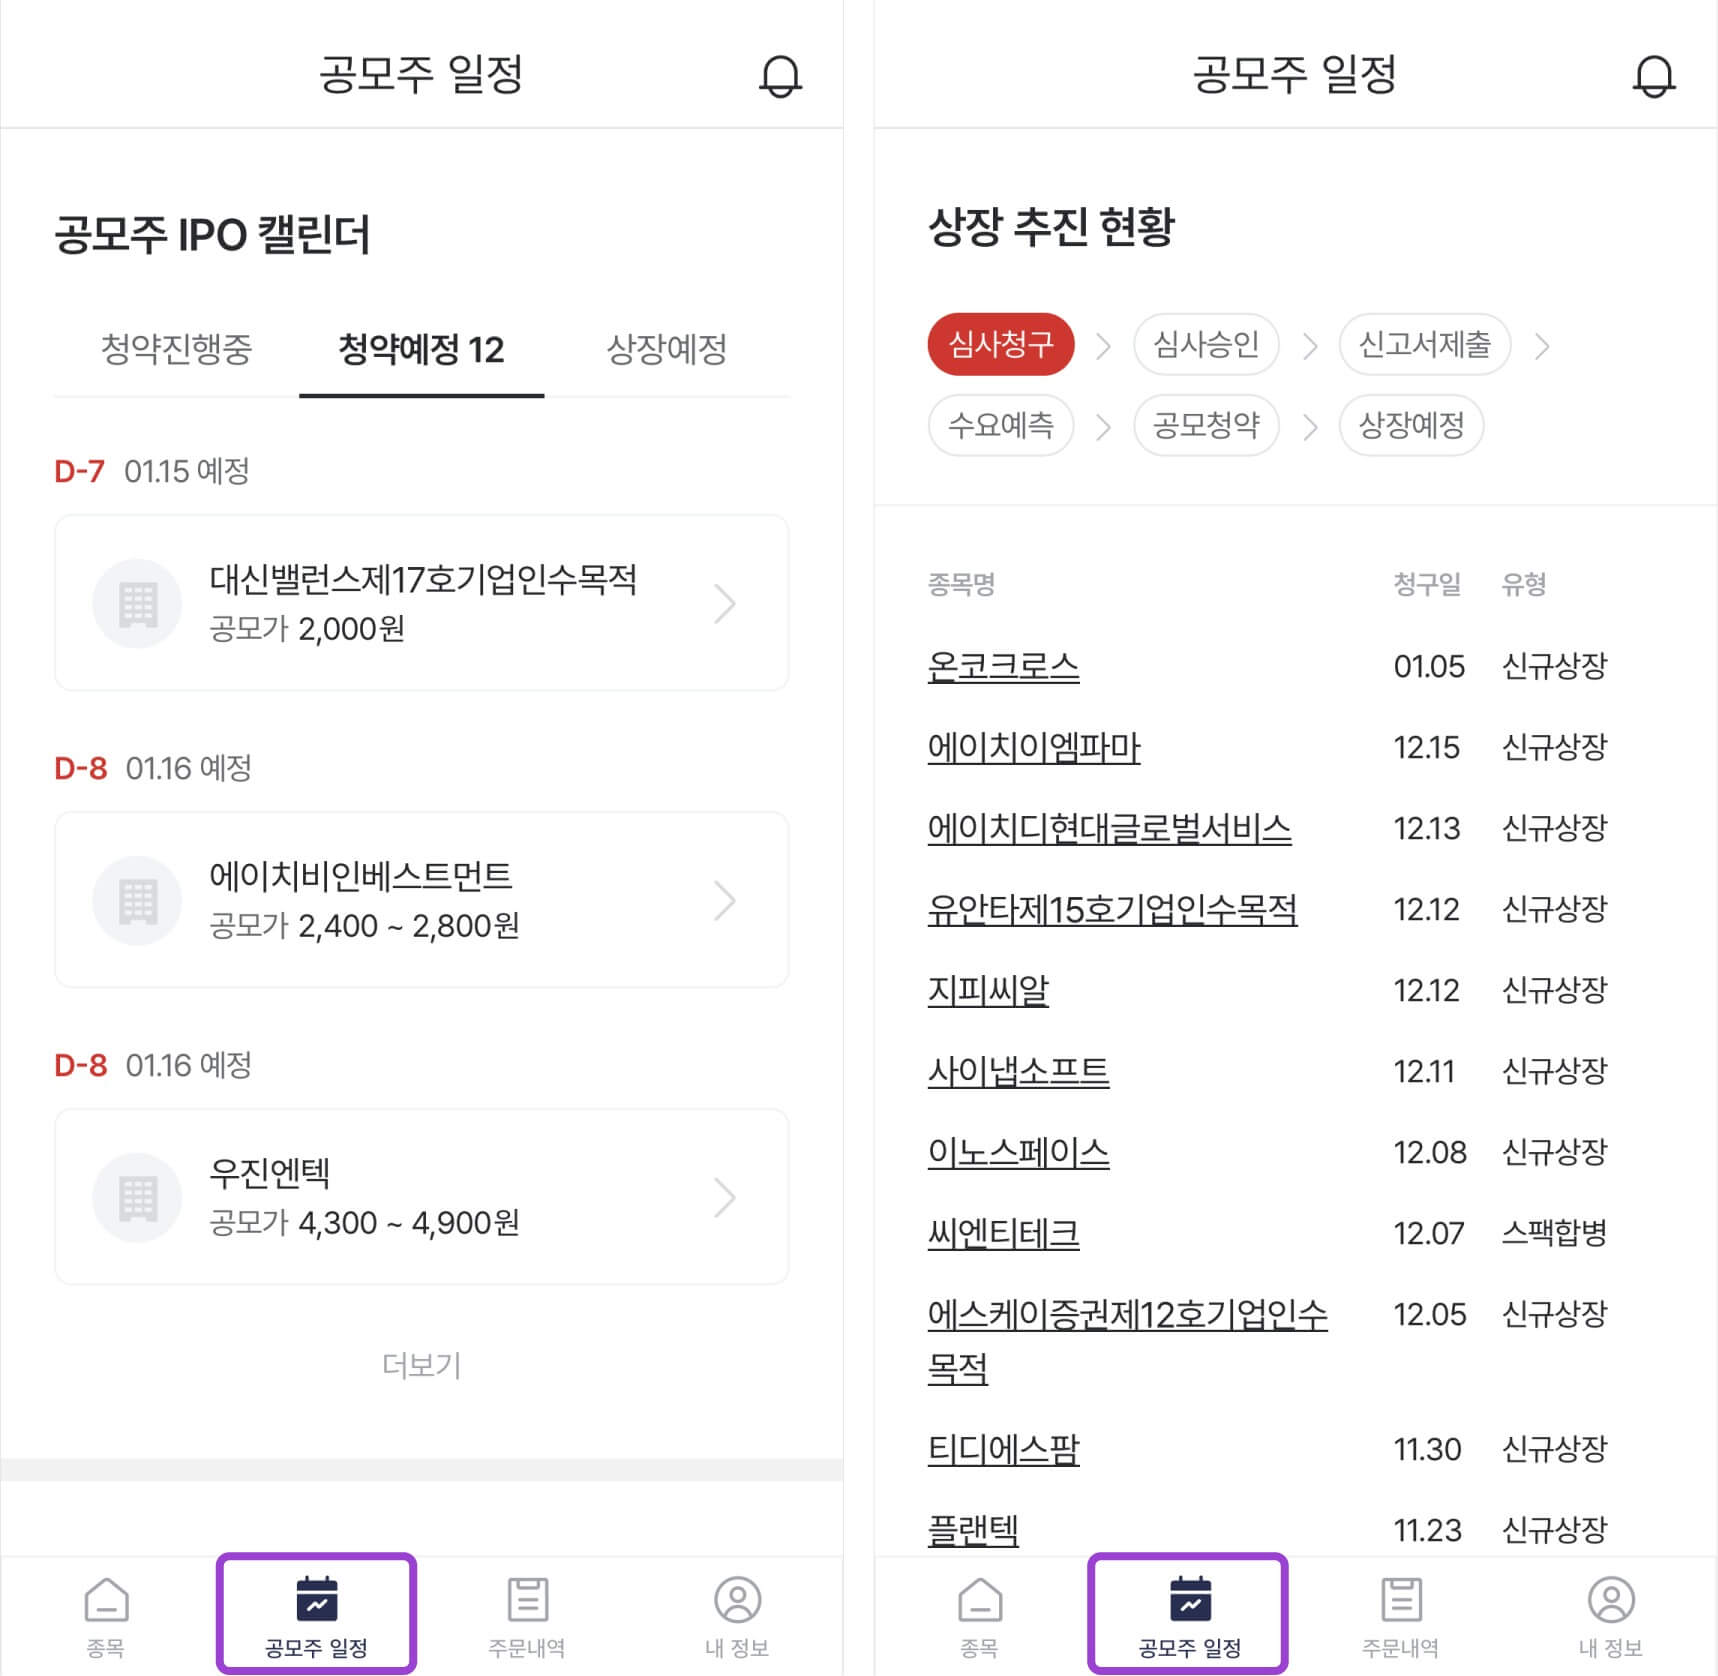Expand the 우진엔텍 card with its arrow
This screenshot has width=1718, height=1676.
[726, 1196]
